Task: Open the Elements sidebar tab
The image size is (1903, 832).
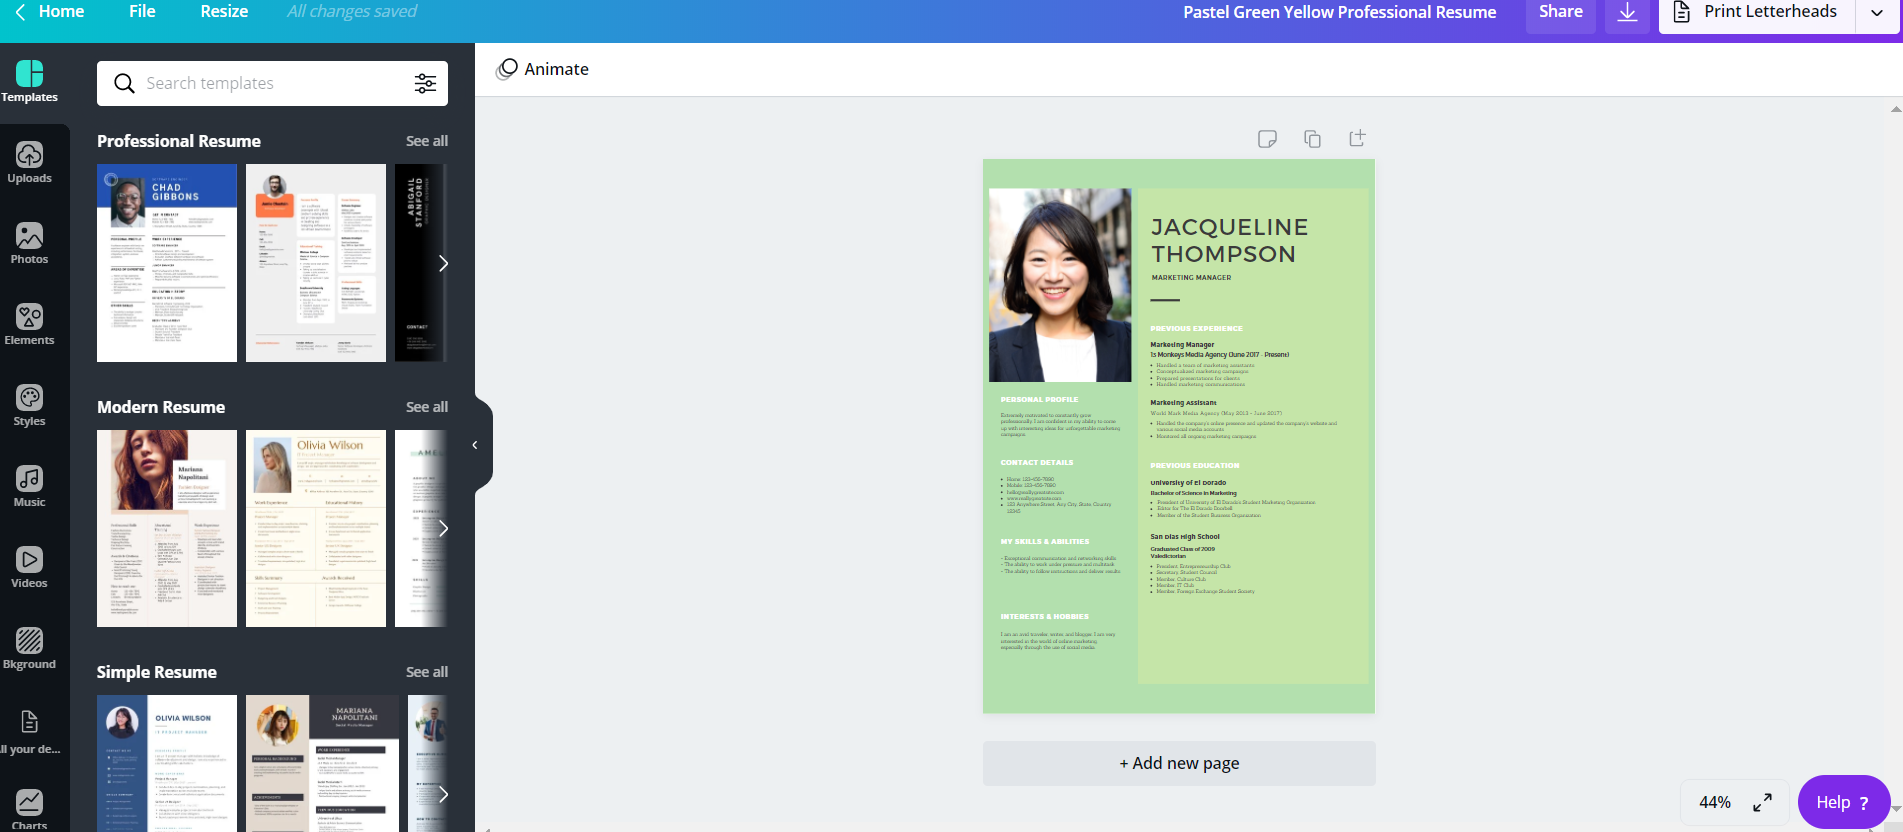Action: pos(30,325)
